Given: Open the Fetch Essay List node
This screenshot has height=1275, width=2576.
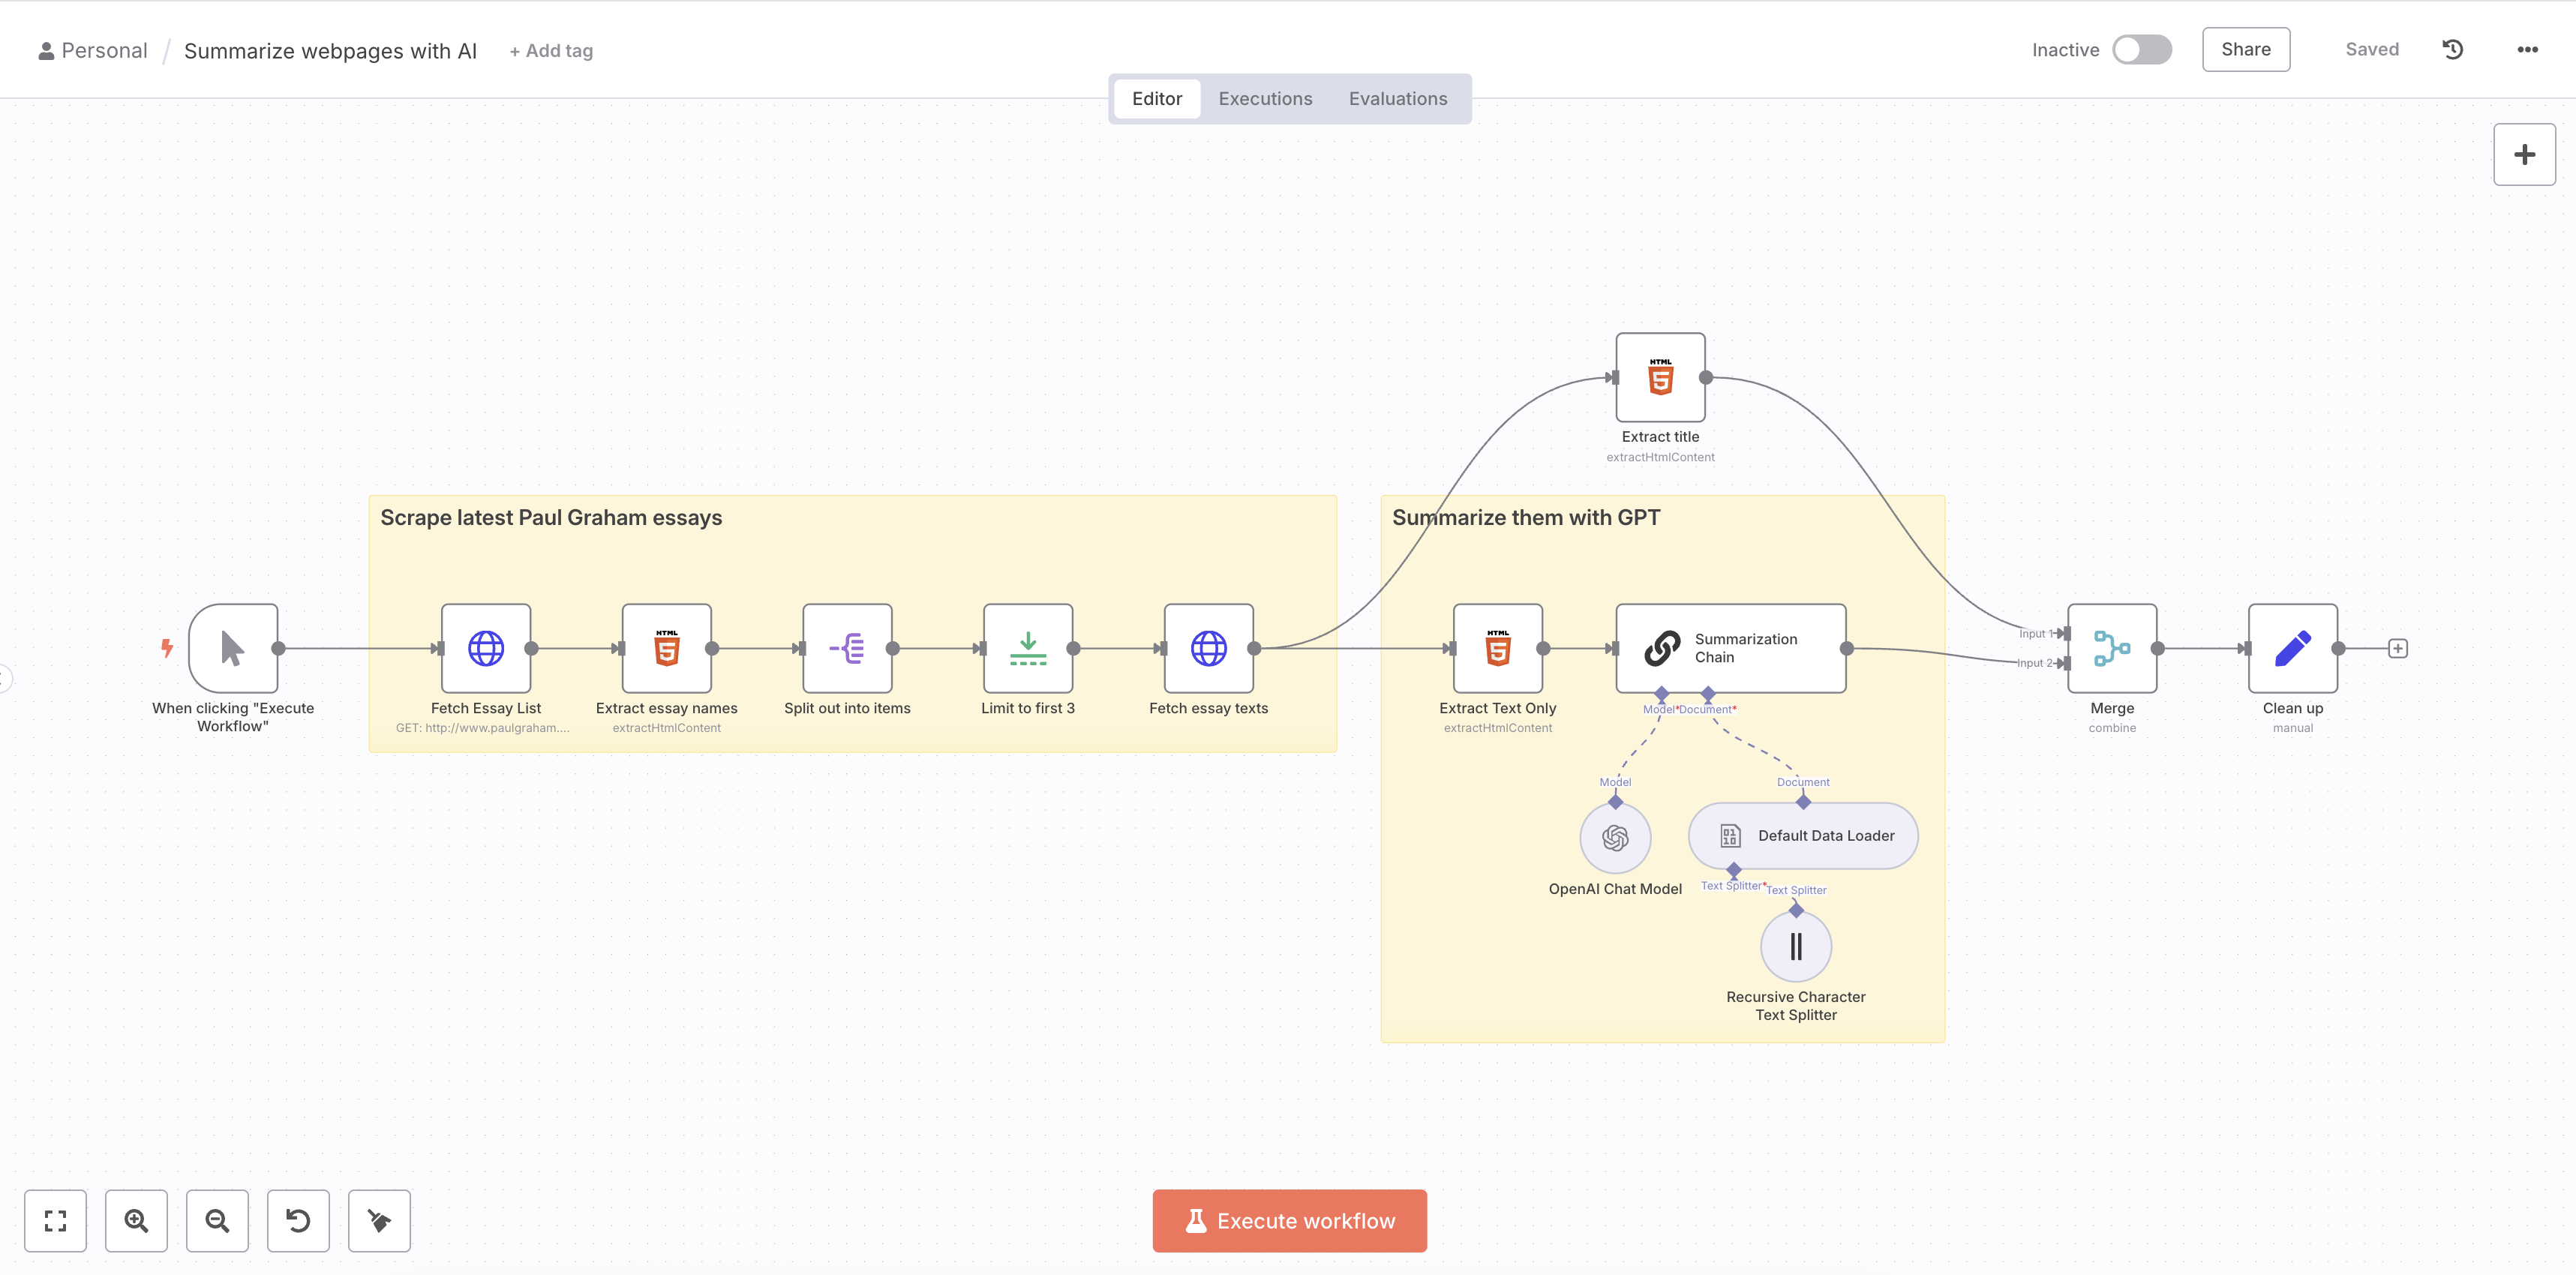Looking at the screenshot, I should [485, 648].
